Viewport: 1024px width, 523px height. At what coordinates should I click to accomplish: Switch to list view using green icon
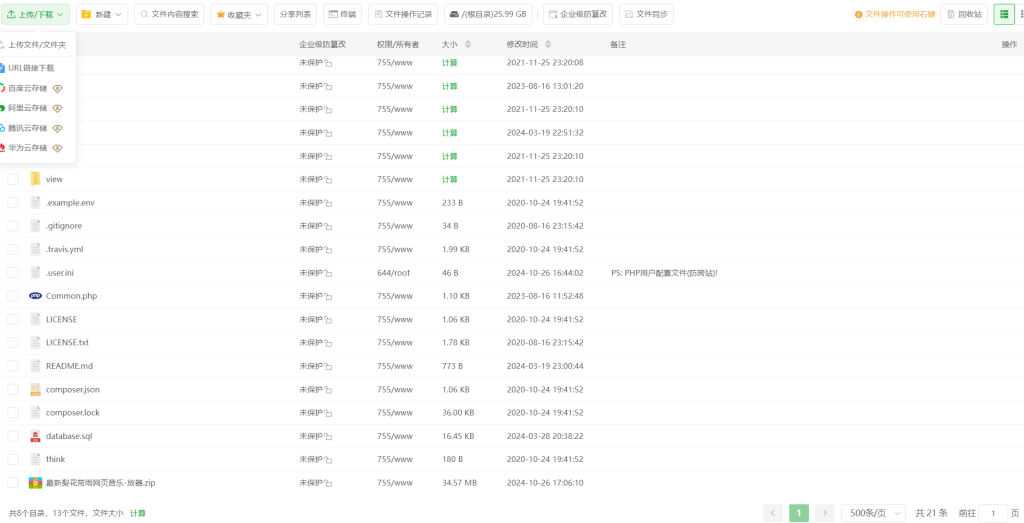point(1003,15)
